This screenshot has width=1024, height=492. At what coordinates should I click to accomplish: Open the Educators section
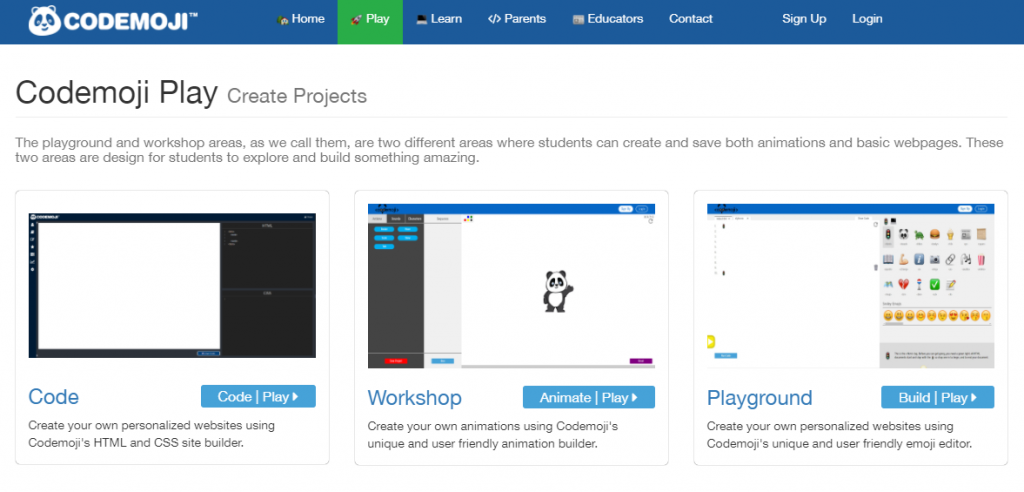(x=607, y=19)
